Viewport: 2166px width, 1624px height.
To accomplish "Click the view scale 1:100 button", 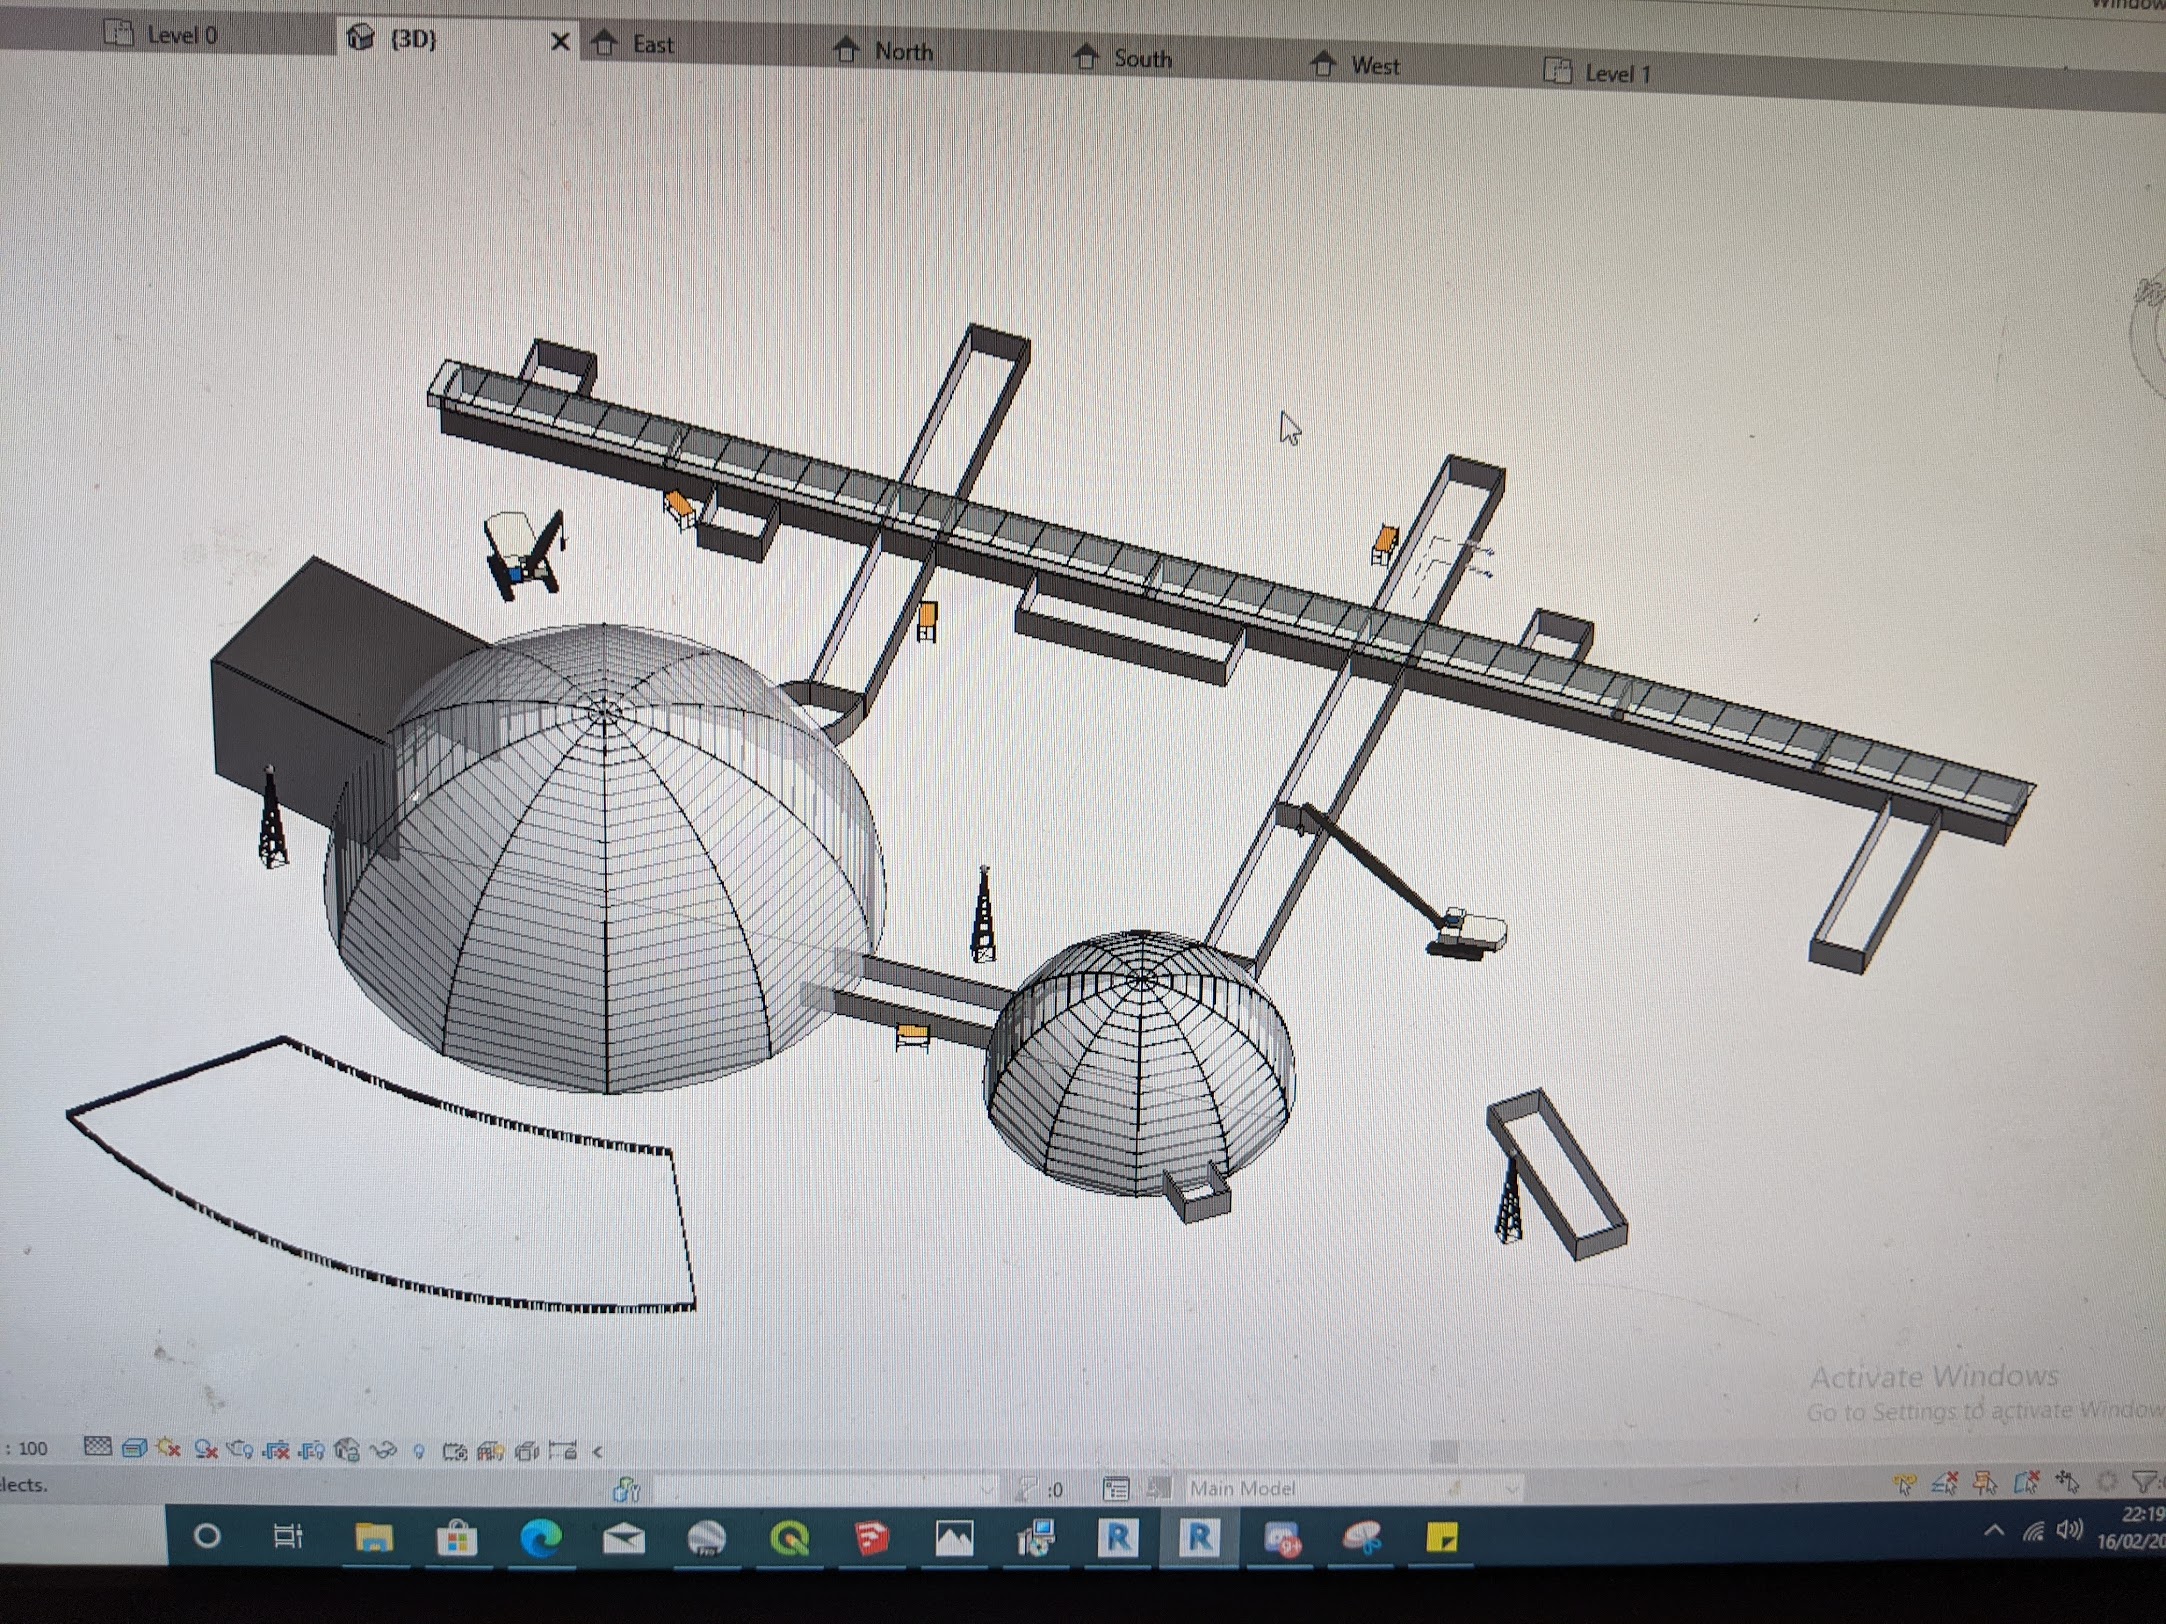I will pyautogui.click(x=28, y=1448).
